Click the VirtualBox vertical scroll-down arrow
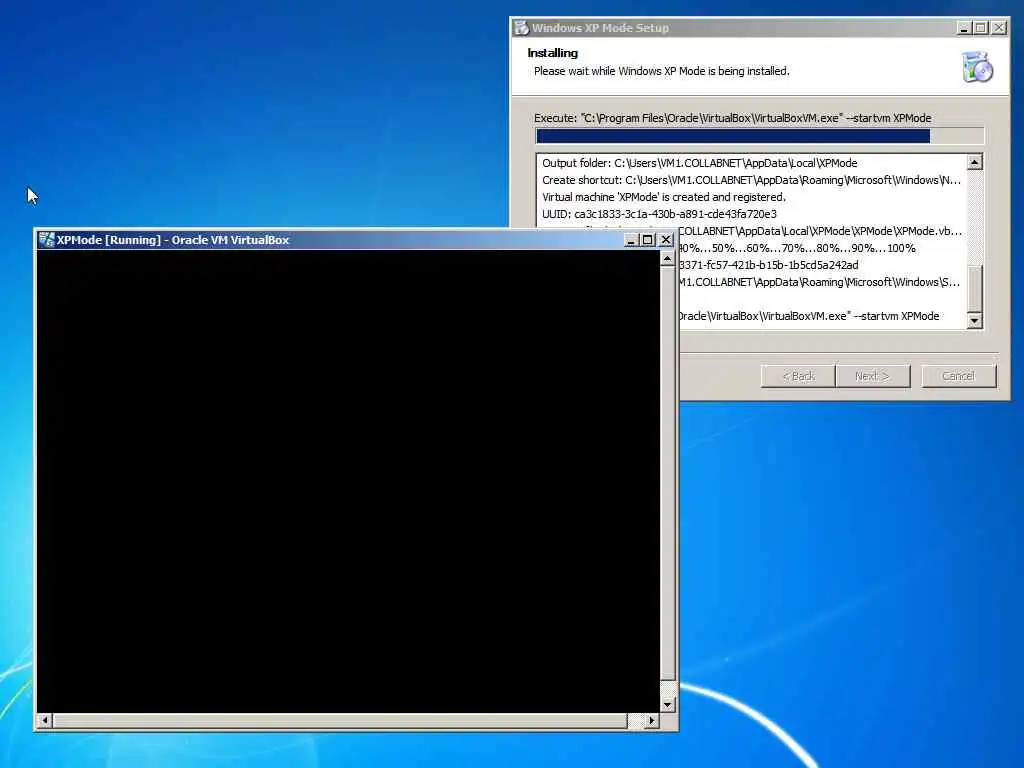The width and height of the screenshot is (1024, 768). click(667, 705)
